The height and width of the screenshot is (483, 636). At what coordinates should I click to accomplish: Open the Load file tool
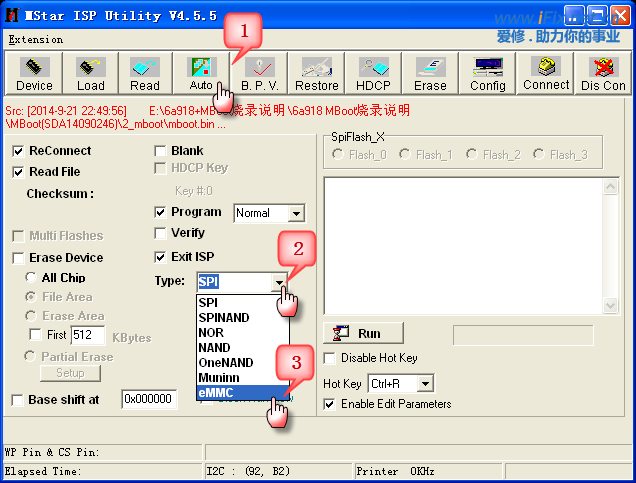(90, 73)
